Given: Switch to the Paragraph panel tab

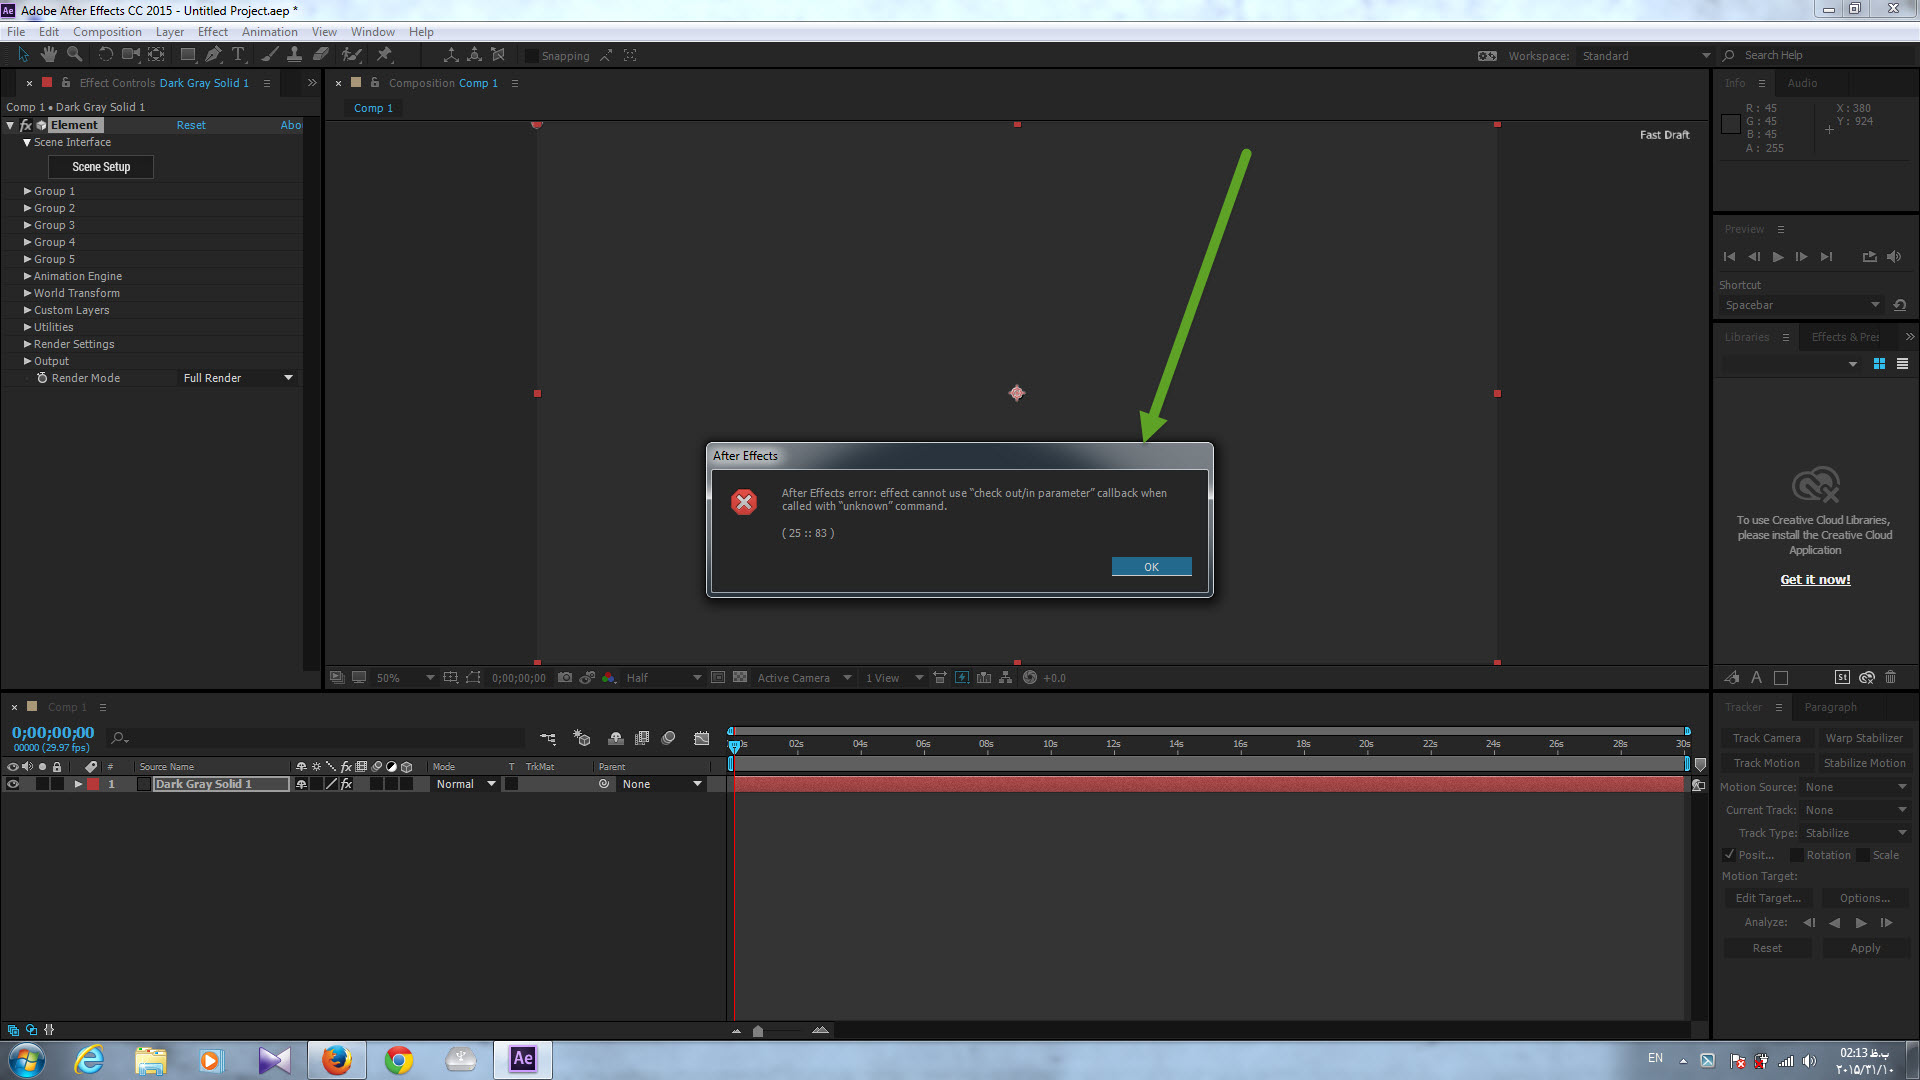Looking at the screenshot, I should pos(1830,707).
